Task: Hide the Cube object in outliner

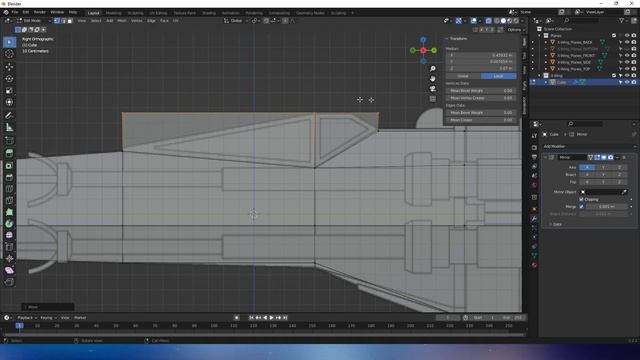Action: [627, 82]
